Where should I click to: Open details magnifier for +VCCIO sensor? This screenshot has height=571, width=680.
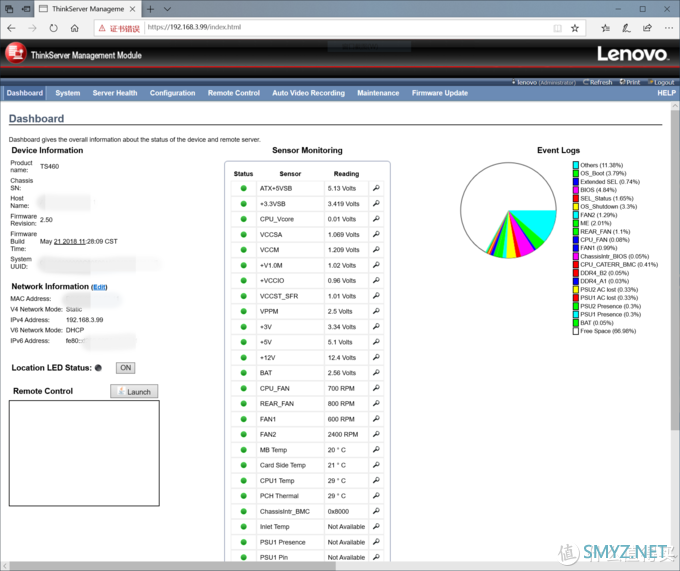click(x=376, y=281)
